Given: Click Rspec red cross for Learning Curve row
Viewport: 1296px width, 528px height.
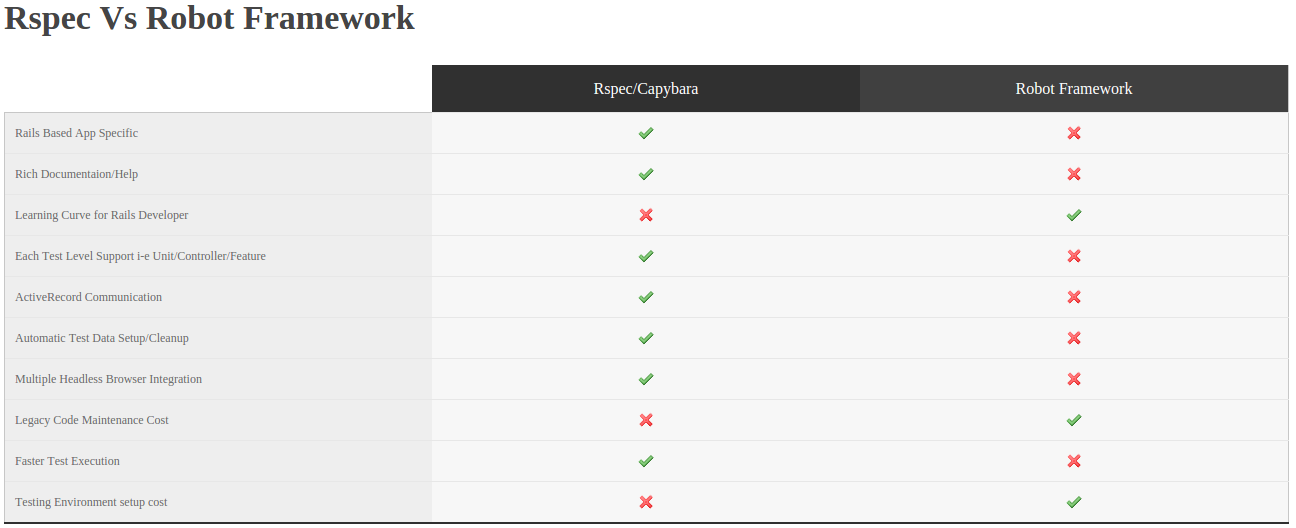Looking at the screenshot, I should point(646,215).
